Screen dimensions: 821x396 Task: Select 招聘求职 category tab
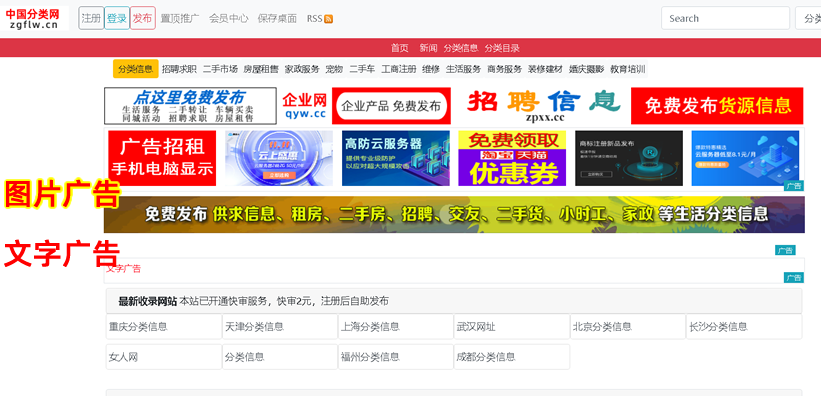(179, 69)
